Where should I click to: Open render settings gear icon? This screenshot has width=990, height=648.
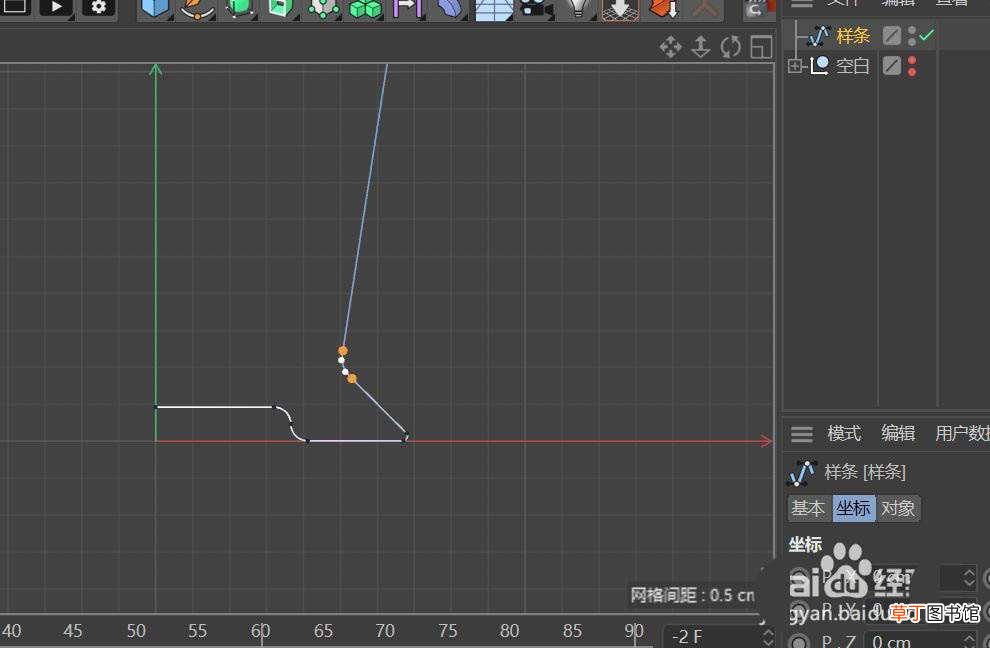click(98, 7)
